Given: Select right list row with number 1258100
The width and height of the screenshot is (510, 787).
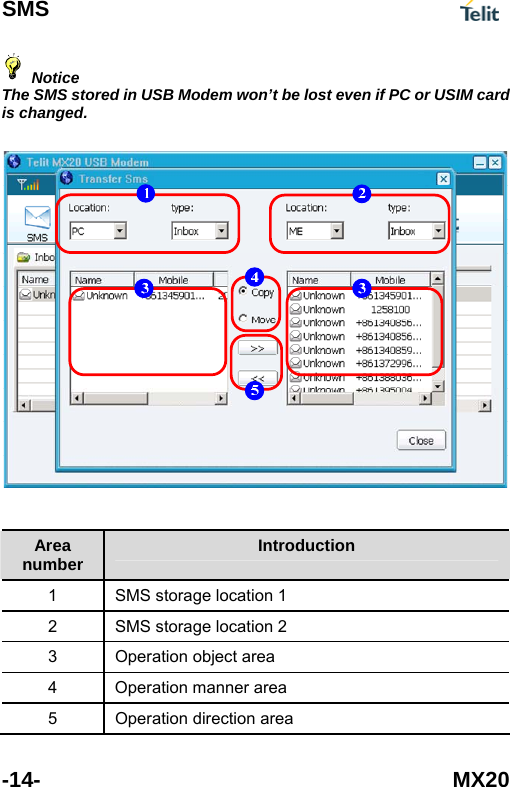Looking at the screenshot, I should [x=359, y=309].
